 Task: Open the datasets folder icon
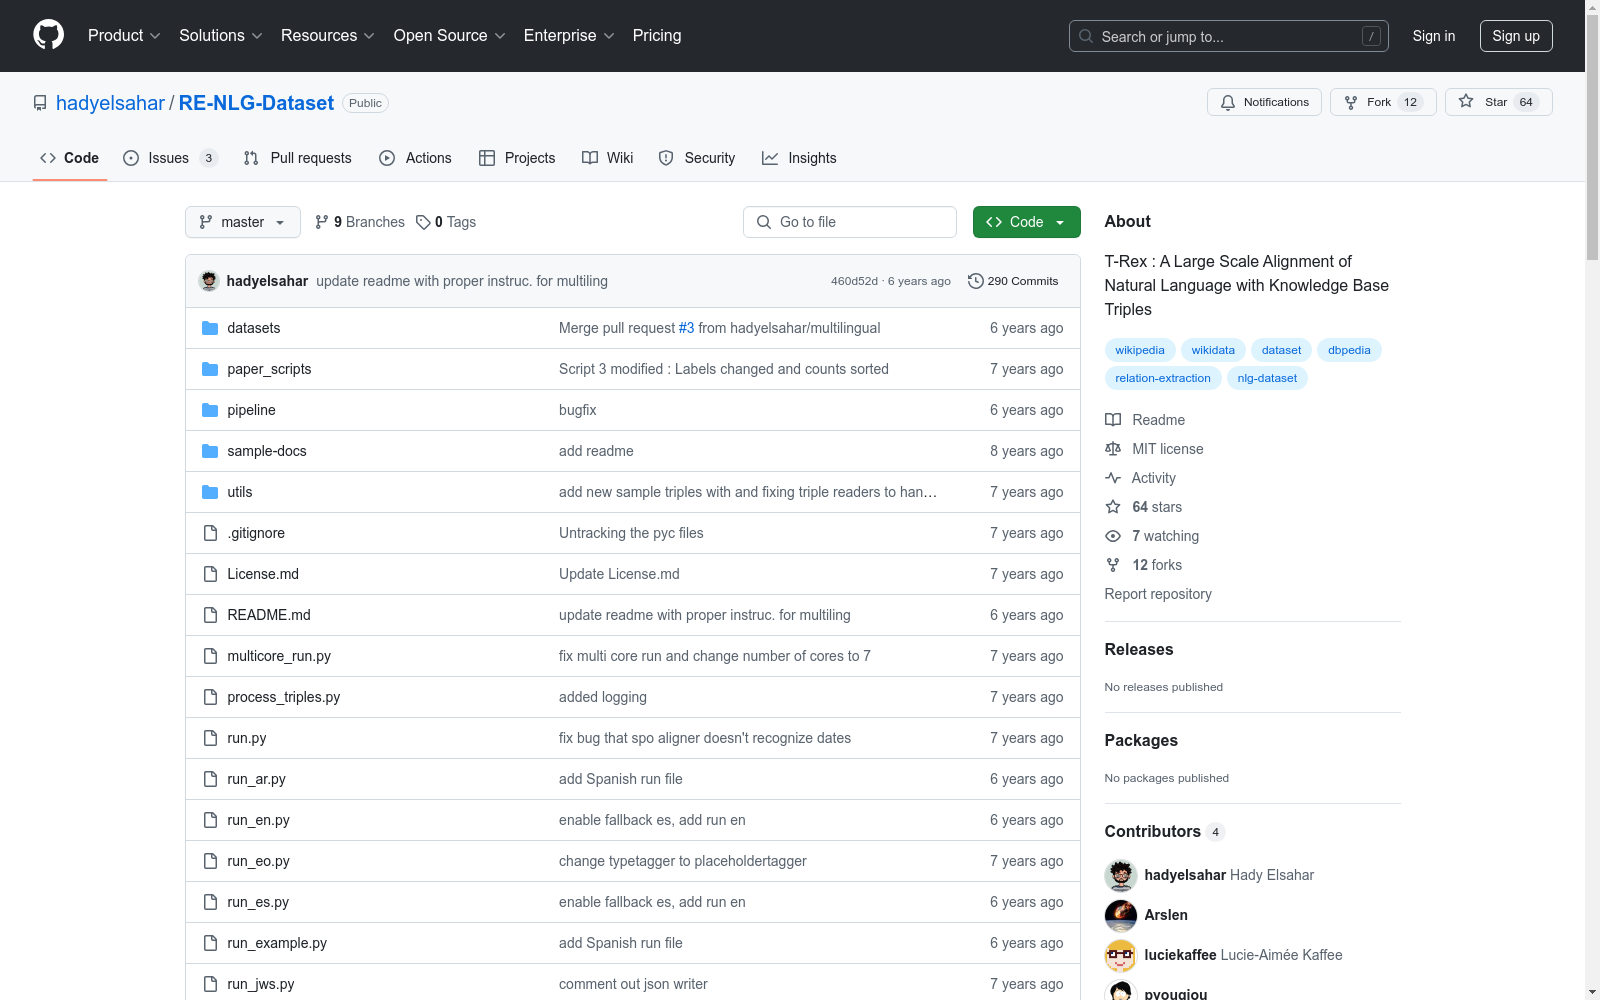[210, 328]
